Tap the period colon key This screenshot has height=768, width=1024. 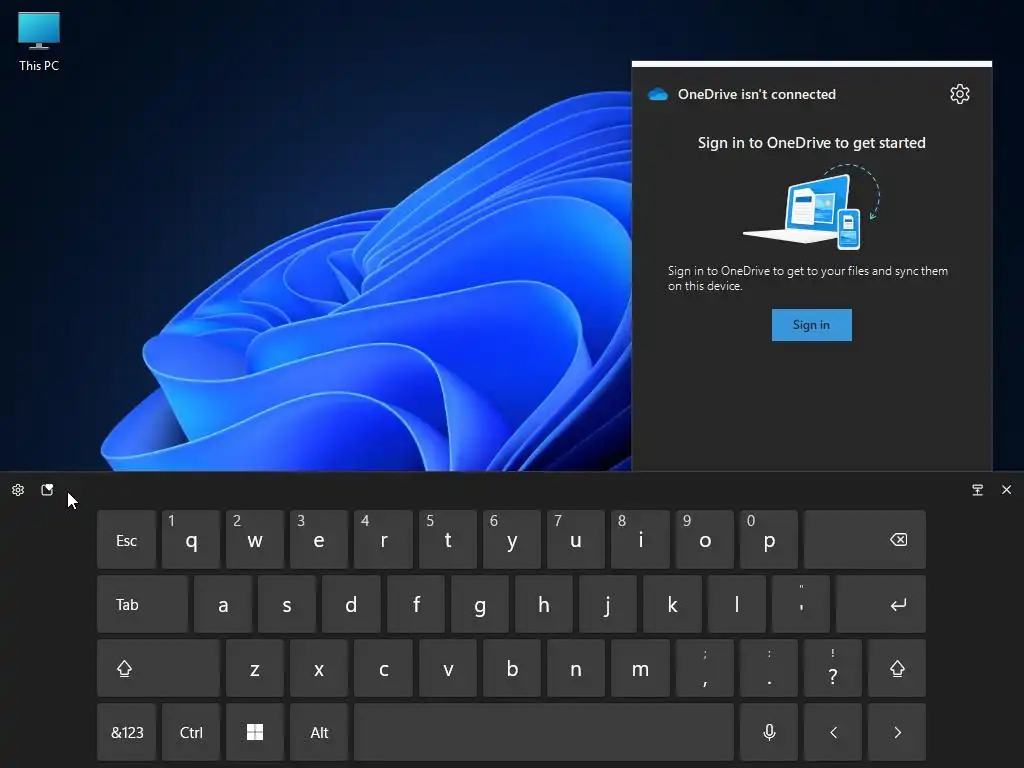pyautogui.click(x=769, y=668)
